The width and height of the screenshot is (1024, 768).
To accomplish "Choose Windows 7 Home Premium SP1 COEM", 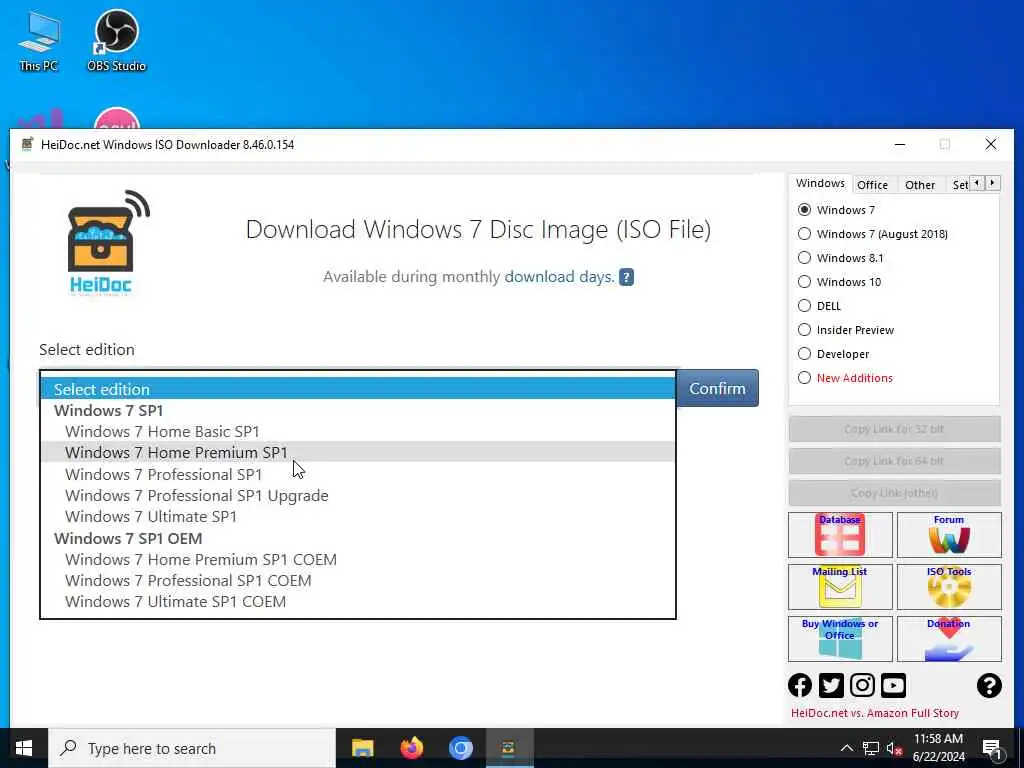I will pos(358,560).
